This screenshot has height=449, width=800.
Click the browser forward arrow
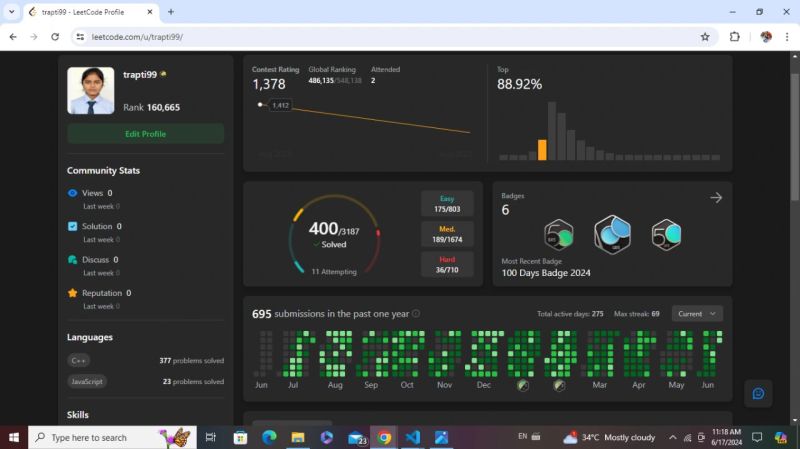coord(34,37)
